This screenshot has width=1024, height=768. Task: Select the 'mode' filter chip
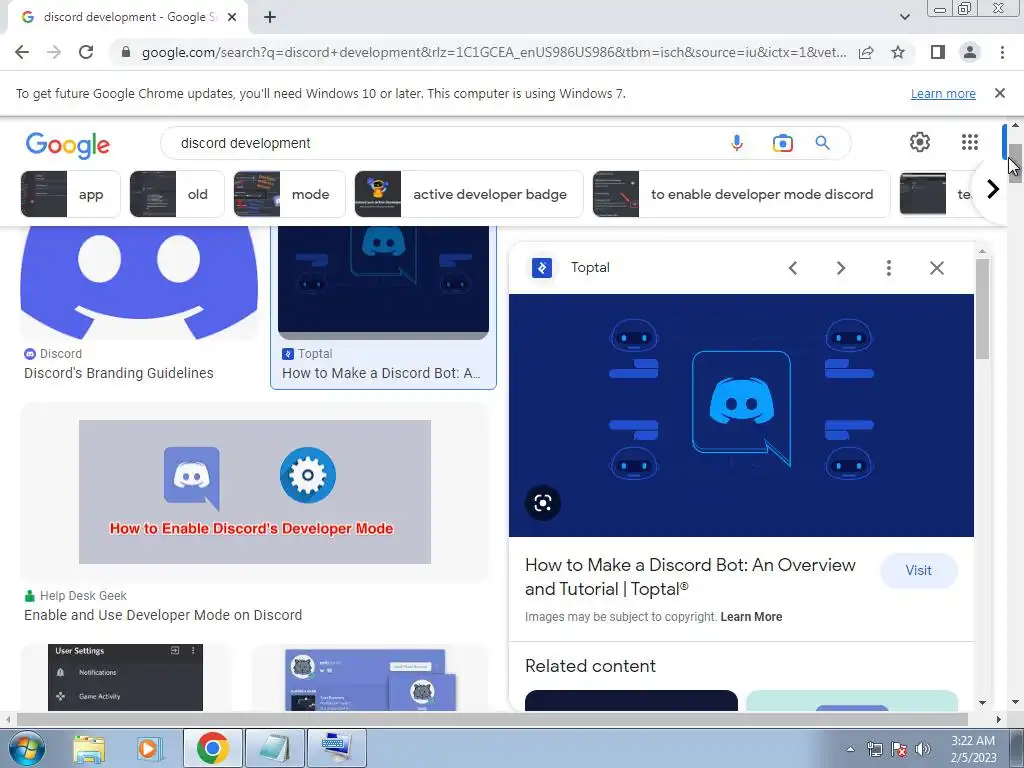289,194
